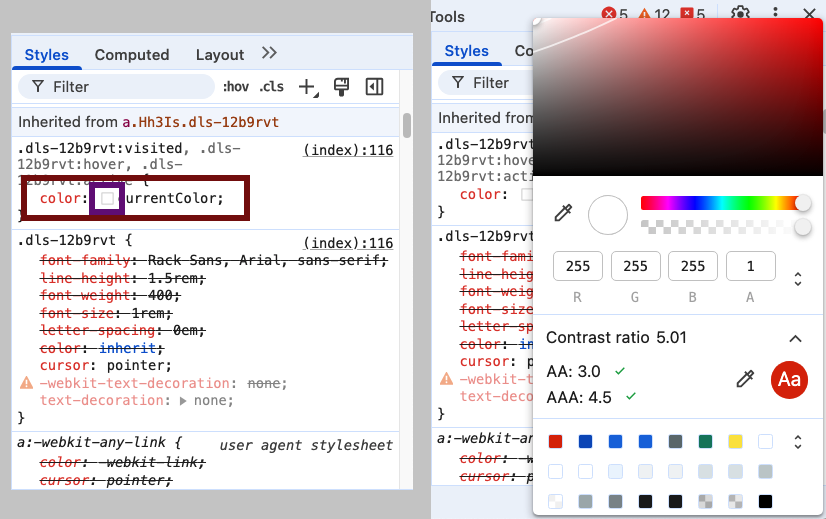Focus the Filter field in right panel
826x519 pixels.
(x=486, y=83)
